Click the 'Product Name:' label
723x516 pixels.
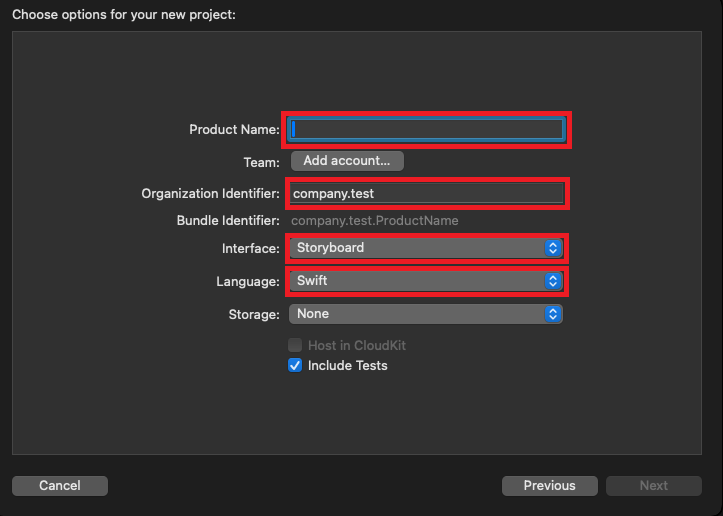click(x=234, y=129)
